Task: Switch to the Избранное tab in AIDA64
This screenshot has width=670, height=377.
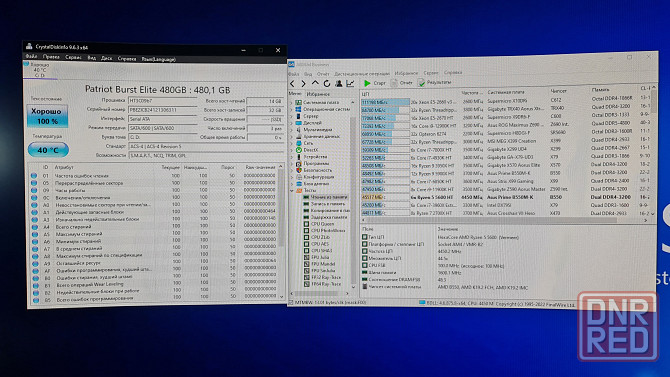Action: 318,94
